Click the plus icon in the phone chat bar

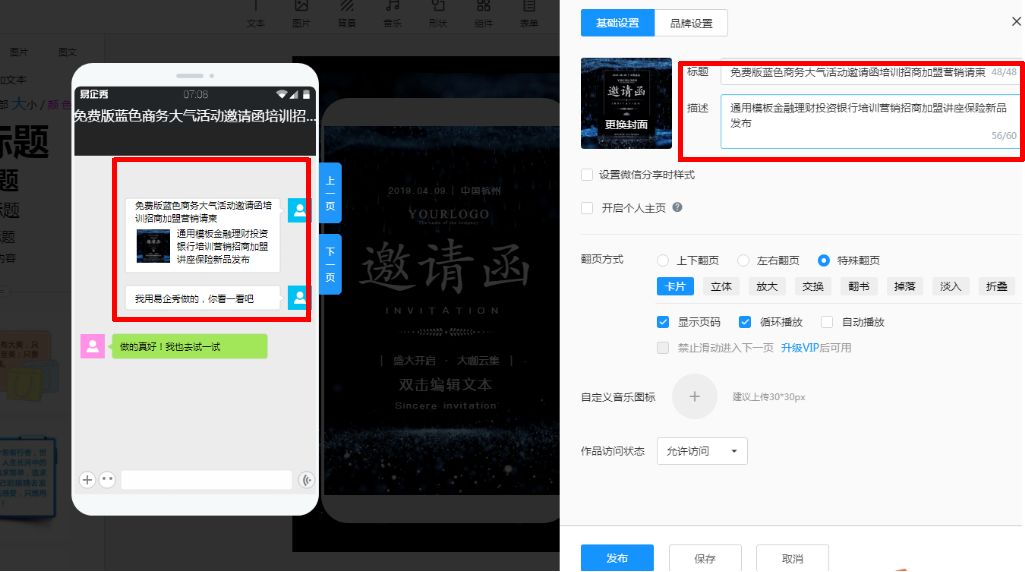(x=87, y=480)
